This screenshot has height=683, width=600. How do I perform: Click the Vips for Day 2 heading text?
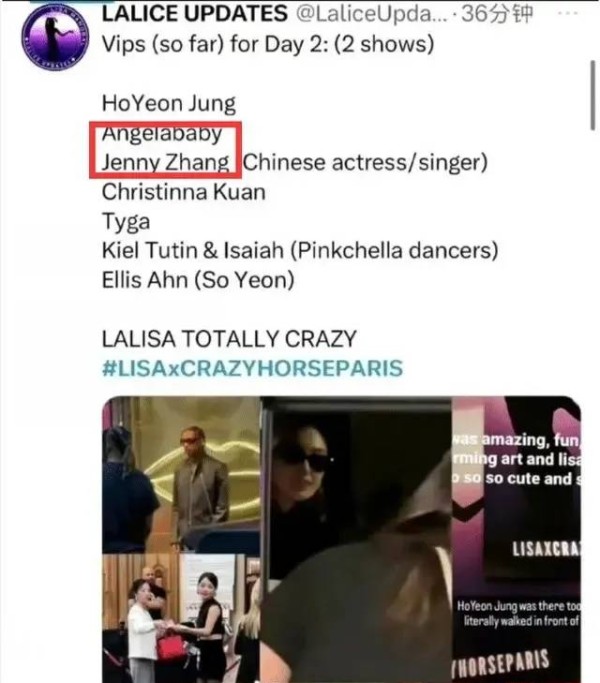point(268,44)
